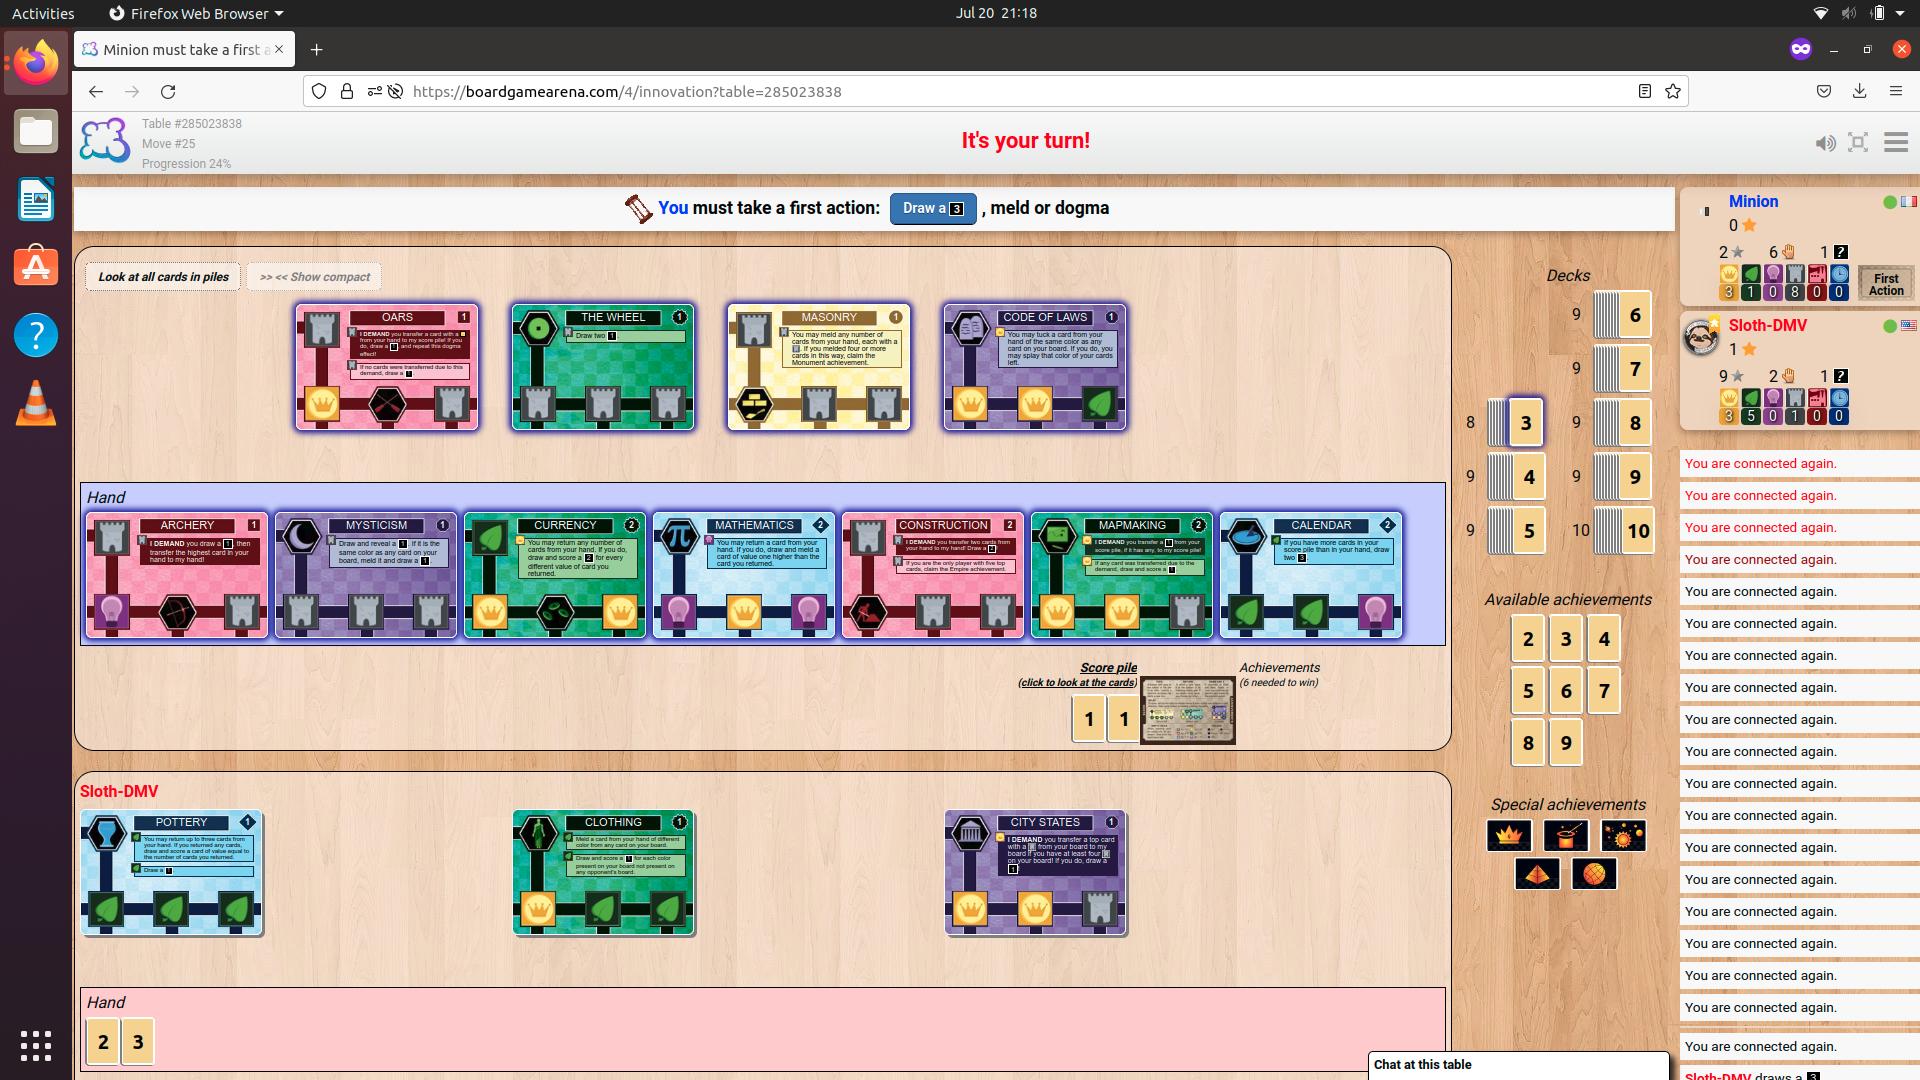Open the hamburger menu of Board Game Arena

1896,142
